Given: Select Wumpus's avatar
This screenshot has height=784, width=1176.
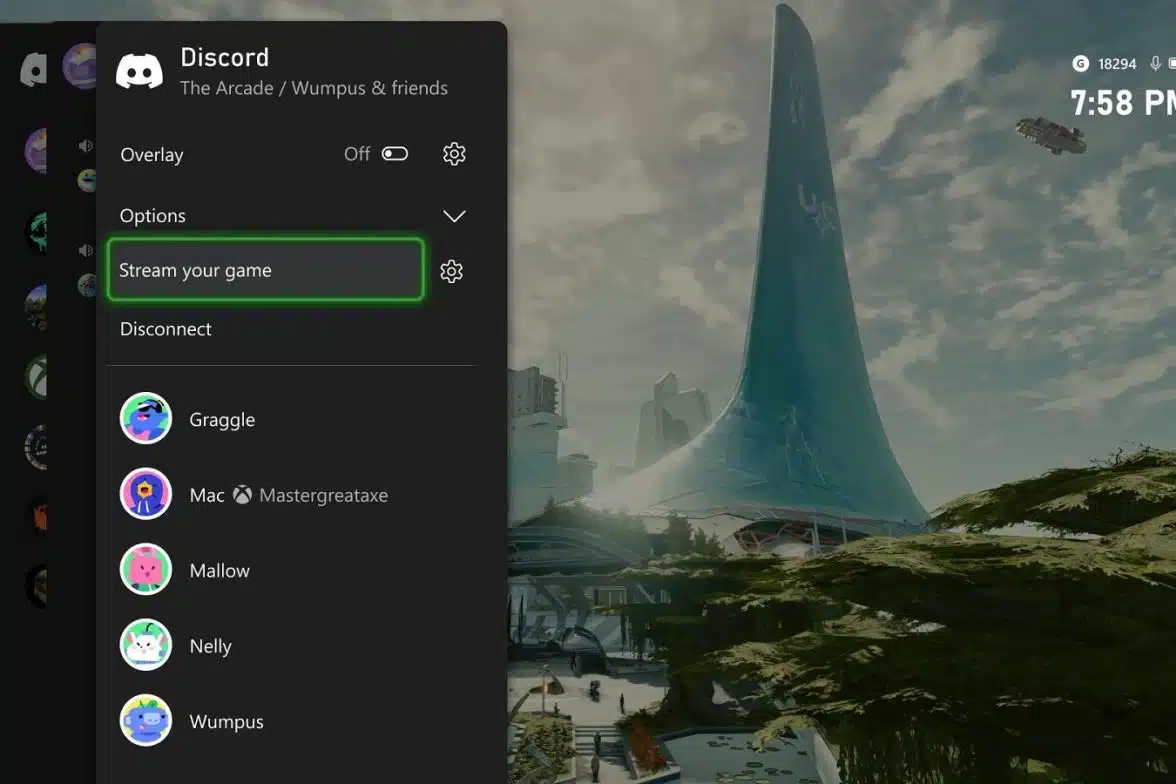Looking at the screenshot, I should pos(146,720).
